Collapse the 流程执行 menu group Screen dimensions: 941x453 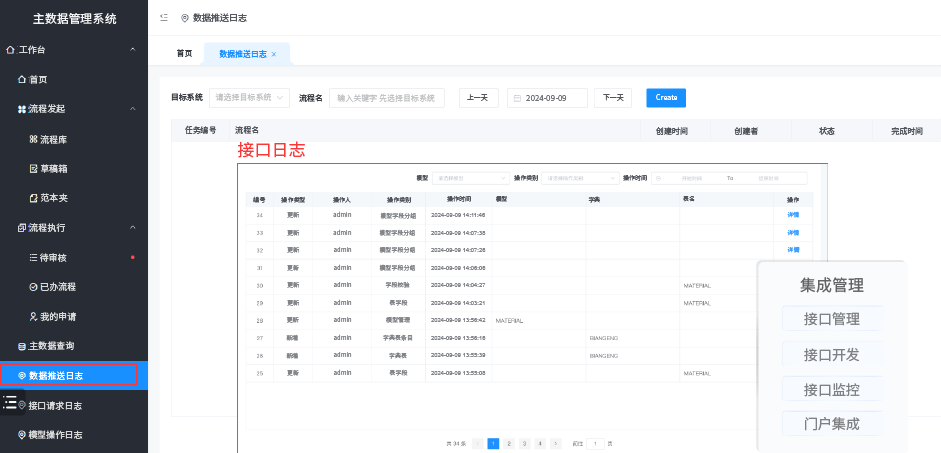point(132,228)
